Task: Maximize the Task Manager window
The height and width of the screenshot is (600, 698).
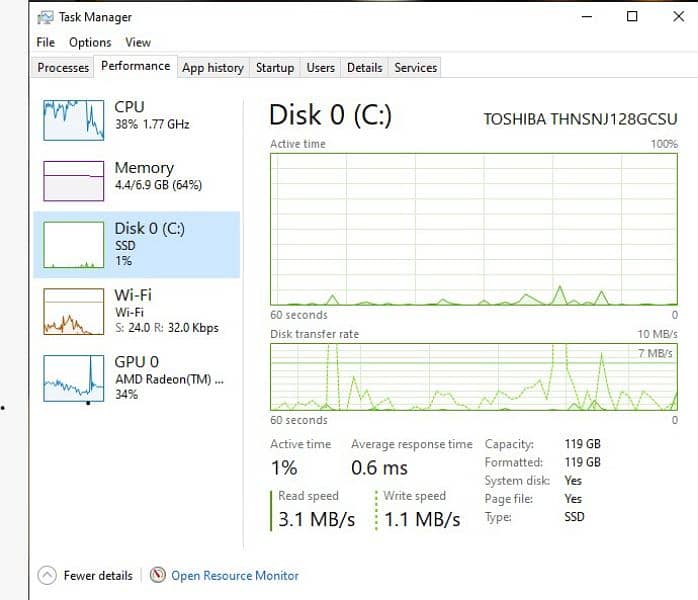Action: (632, 17)
